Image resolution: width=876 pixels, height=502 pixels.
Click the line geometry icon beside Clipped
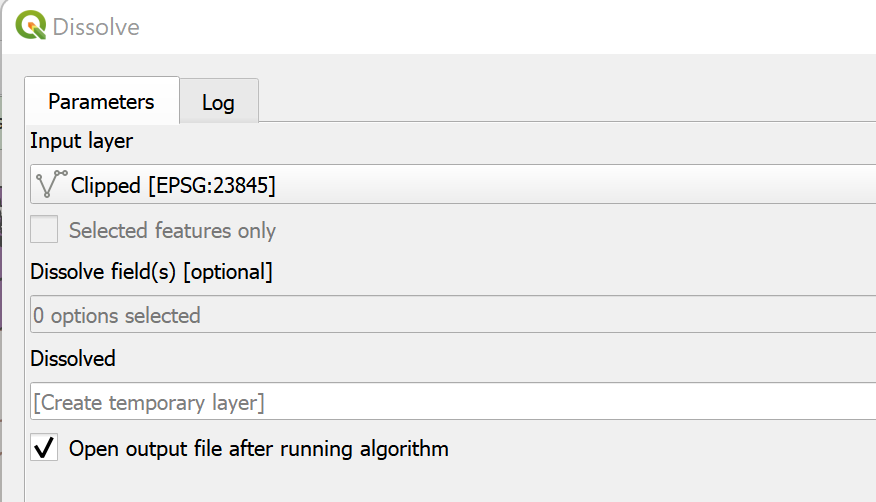(x=51, y=184)
